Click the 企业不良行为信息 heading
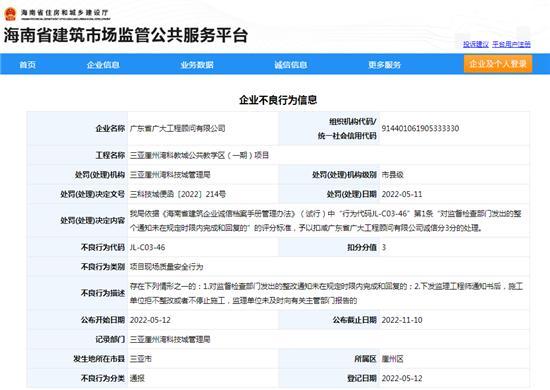 click(278, 100)
